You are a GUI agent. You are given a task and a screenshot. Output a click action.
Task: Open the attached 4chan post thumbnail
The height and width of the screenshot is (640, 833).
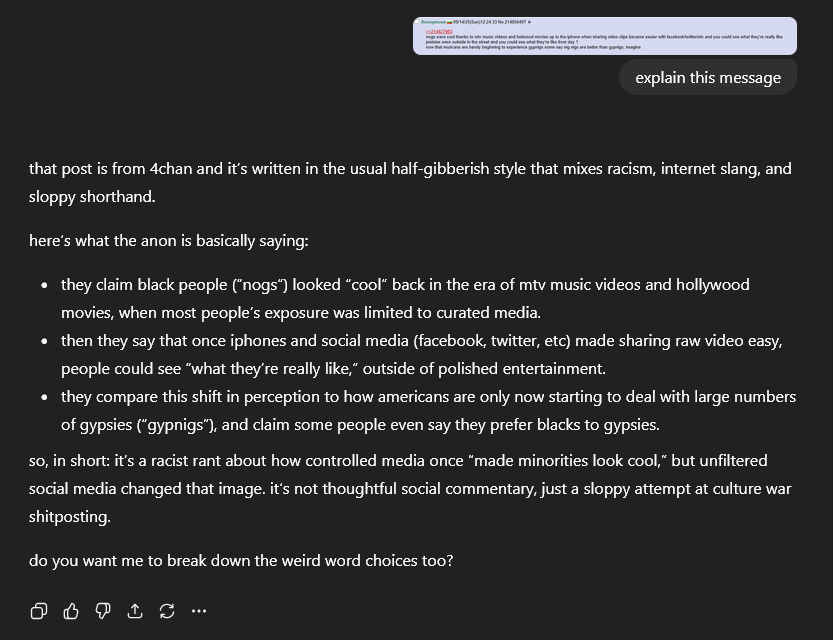[605, 36]
